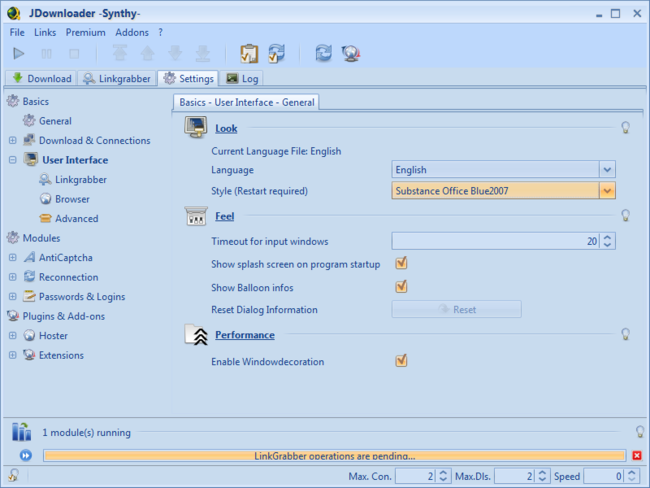
Task: Click the Speed limit input field
Action: [x=604, y=476]
